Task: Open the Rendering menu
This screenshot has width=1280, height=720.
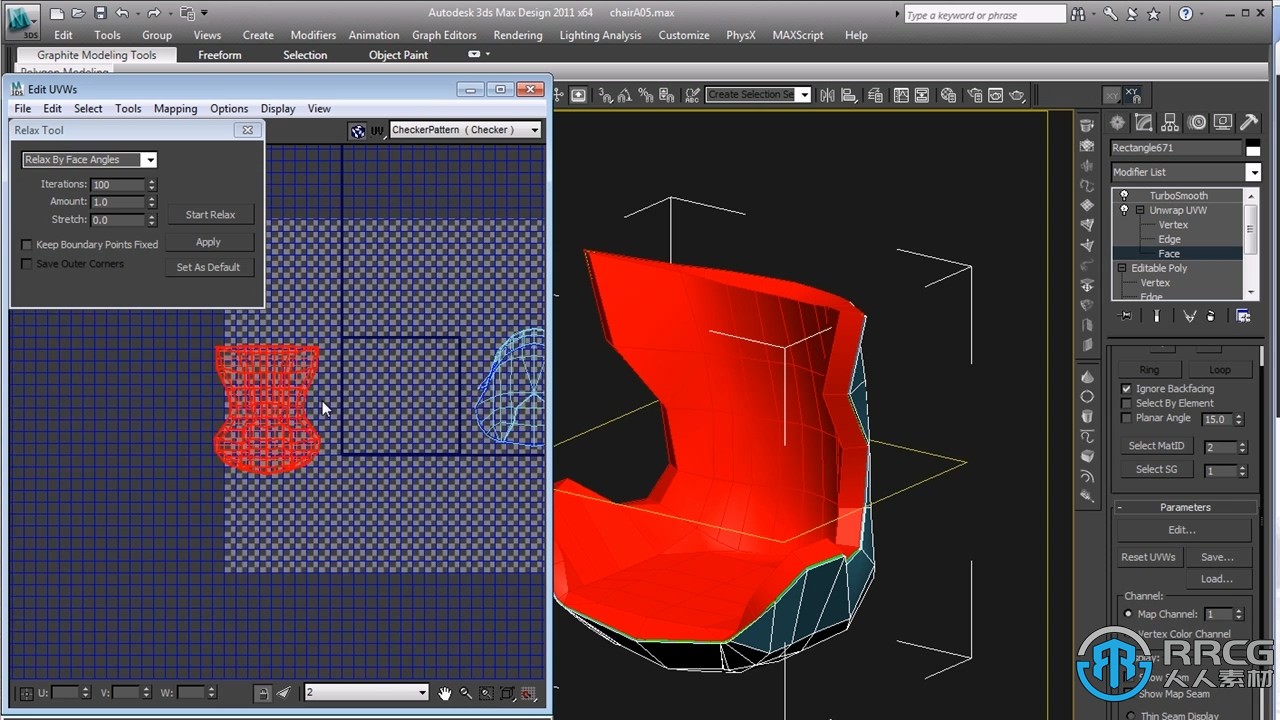Action: pos(518,35)
